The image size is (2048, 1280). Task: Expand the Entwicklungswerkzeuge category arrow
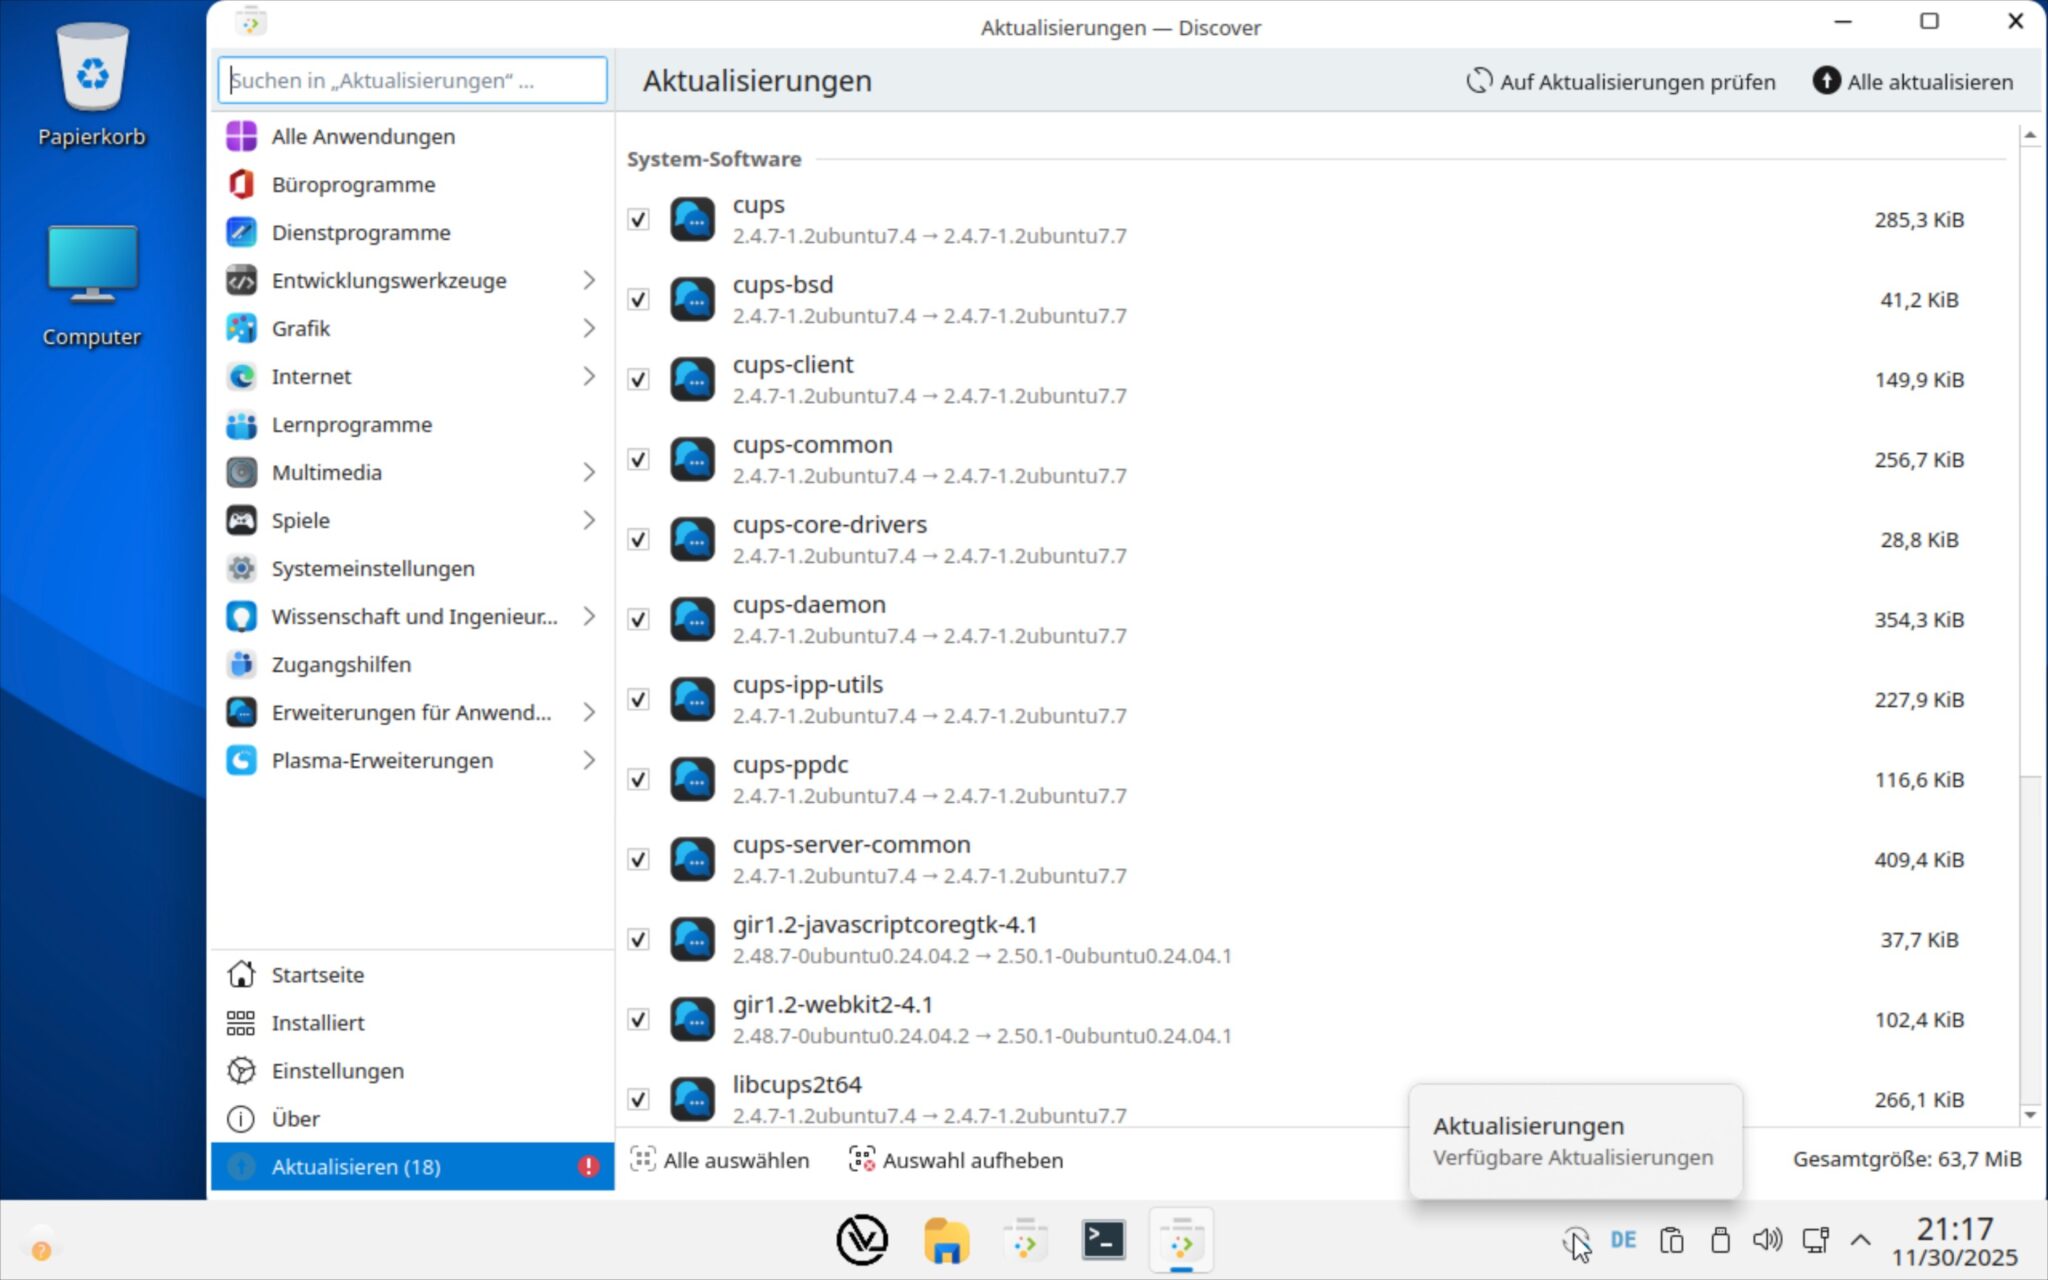tap(589, 280)
